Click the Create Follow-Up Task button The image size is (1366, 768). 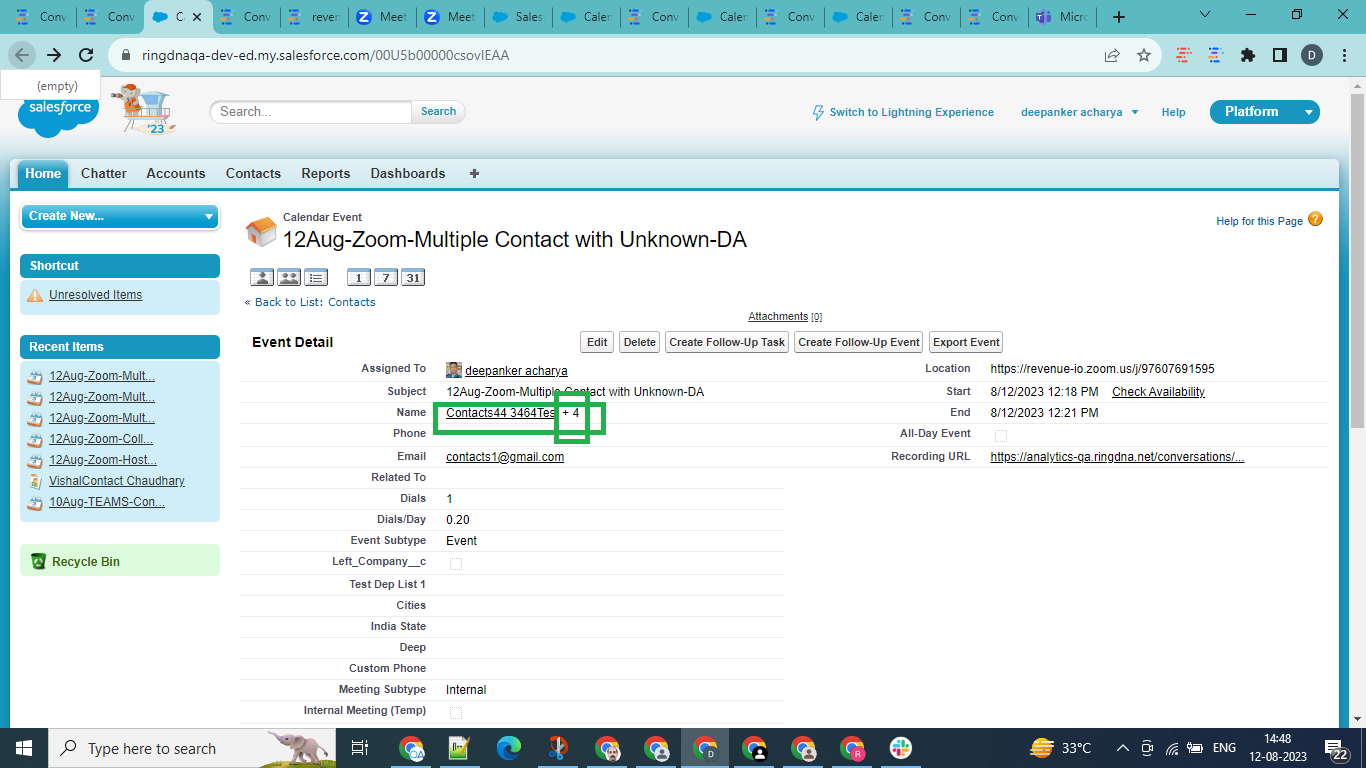tap(727, 342)
